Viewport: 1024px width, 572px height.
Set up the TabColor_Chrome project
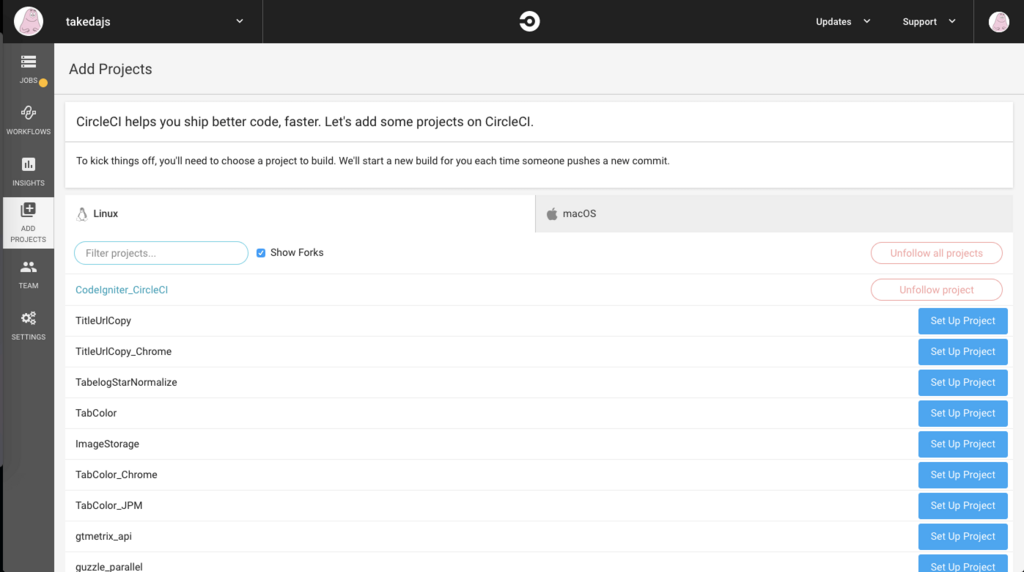coord(963,475)
